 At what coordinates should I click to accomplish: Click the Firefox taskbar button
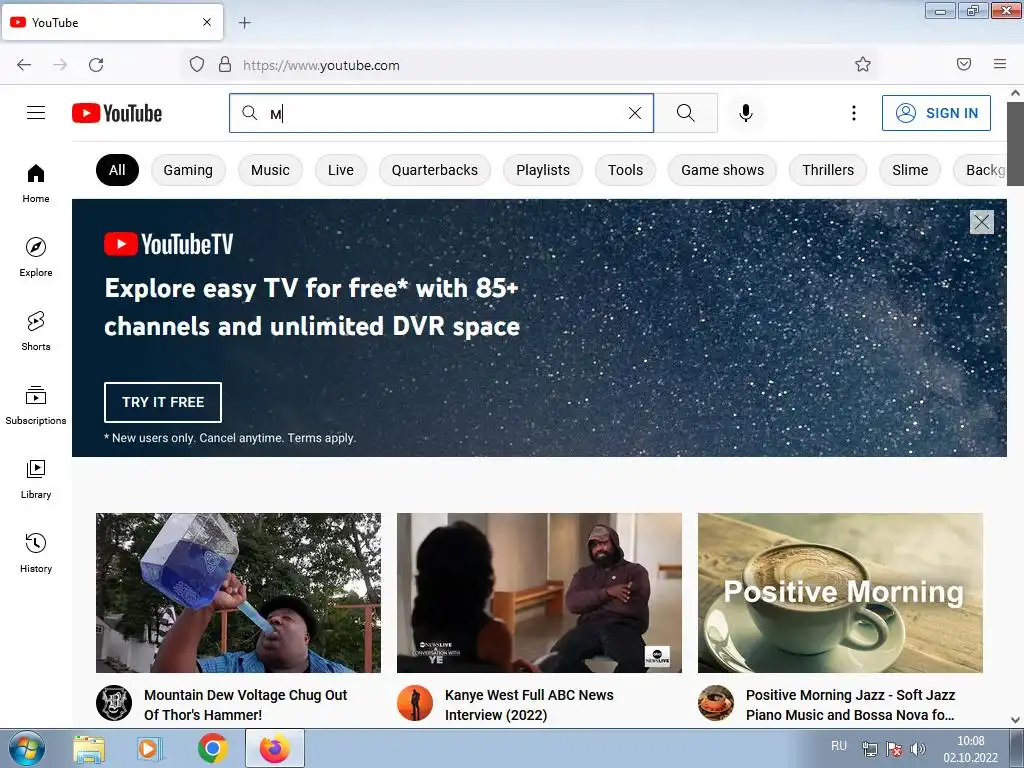275,749
